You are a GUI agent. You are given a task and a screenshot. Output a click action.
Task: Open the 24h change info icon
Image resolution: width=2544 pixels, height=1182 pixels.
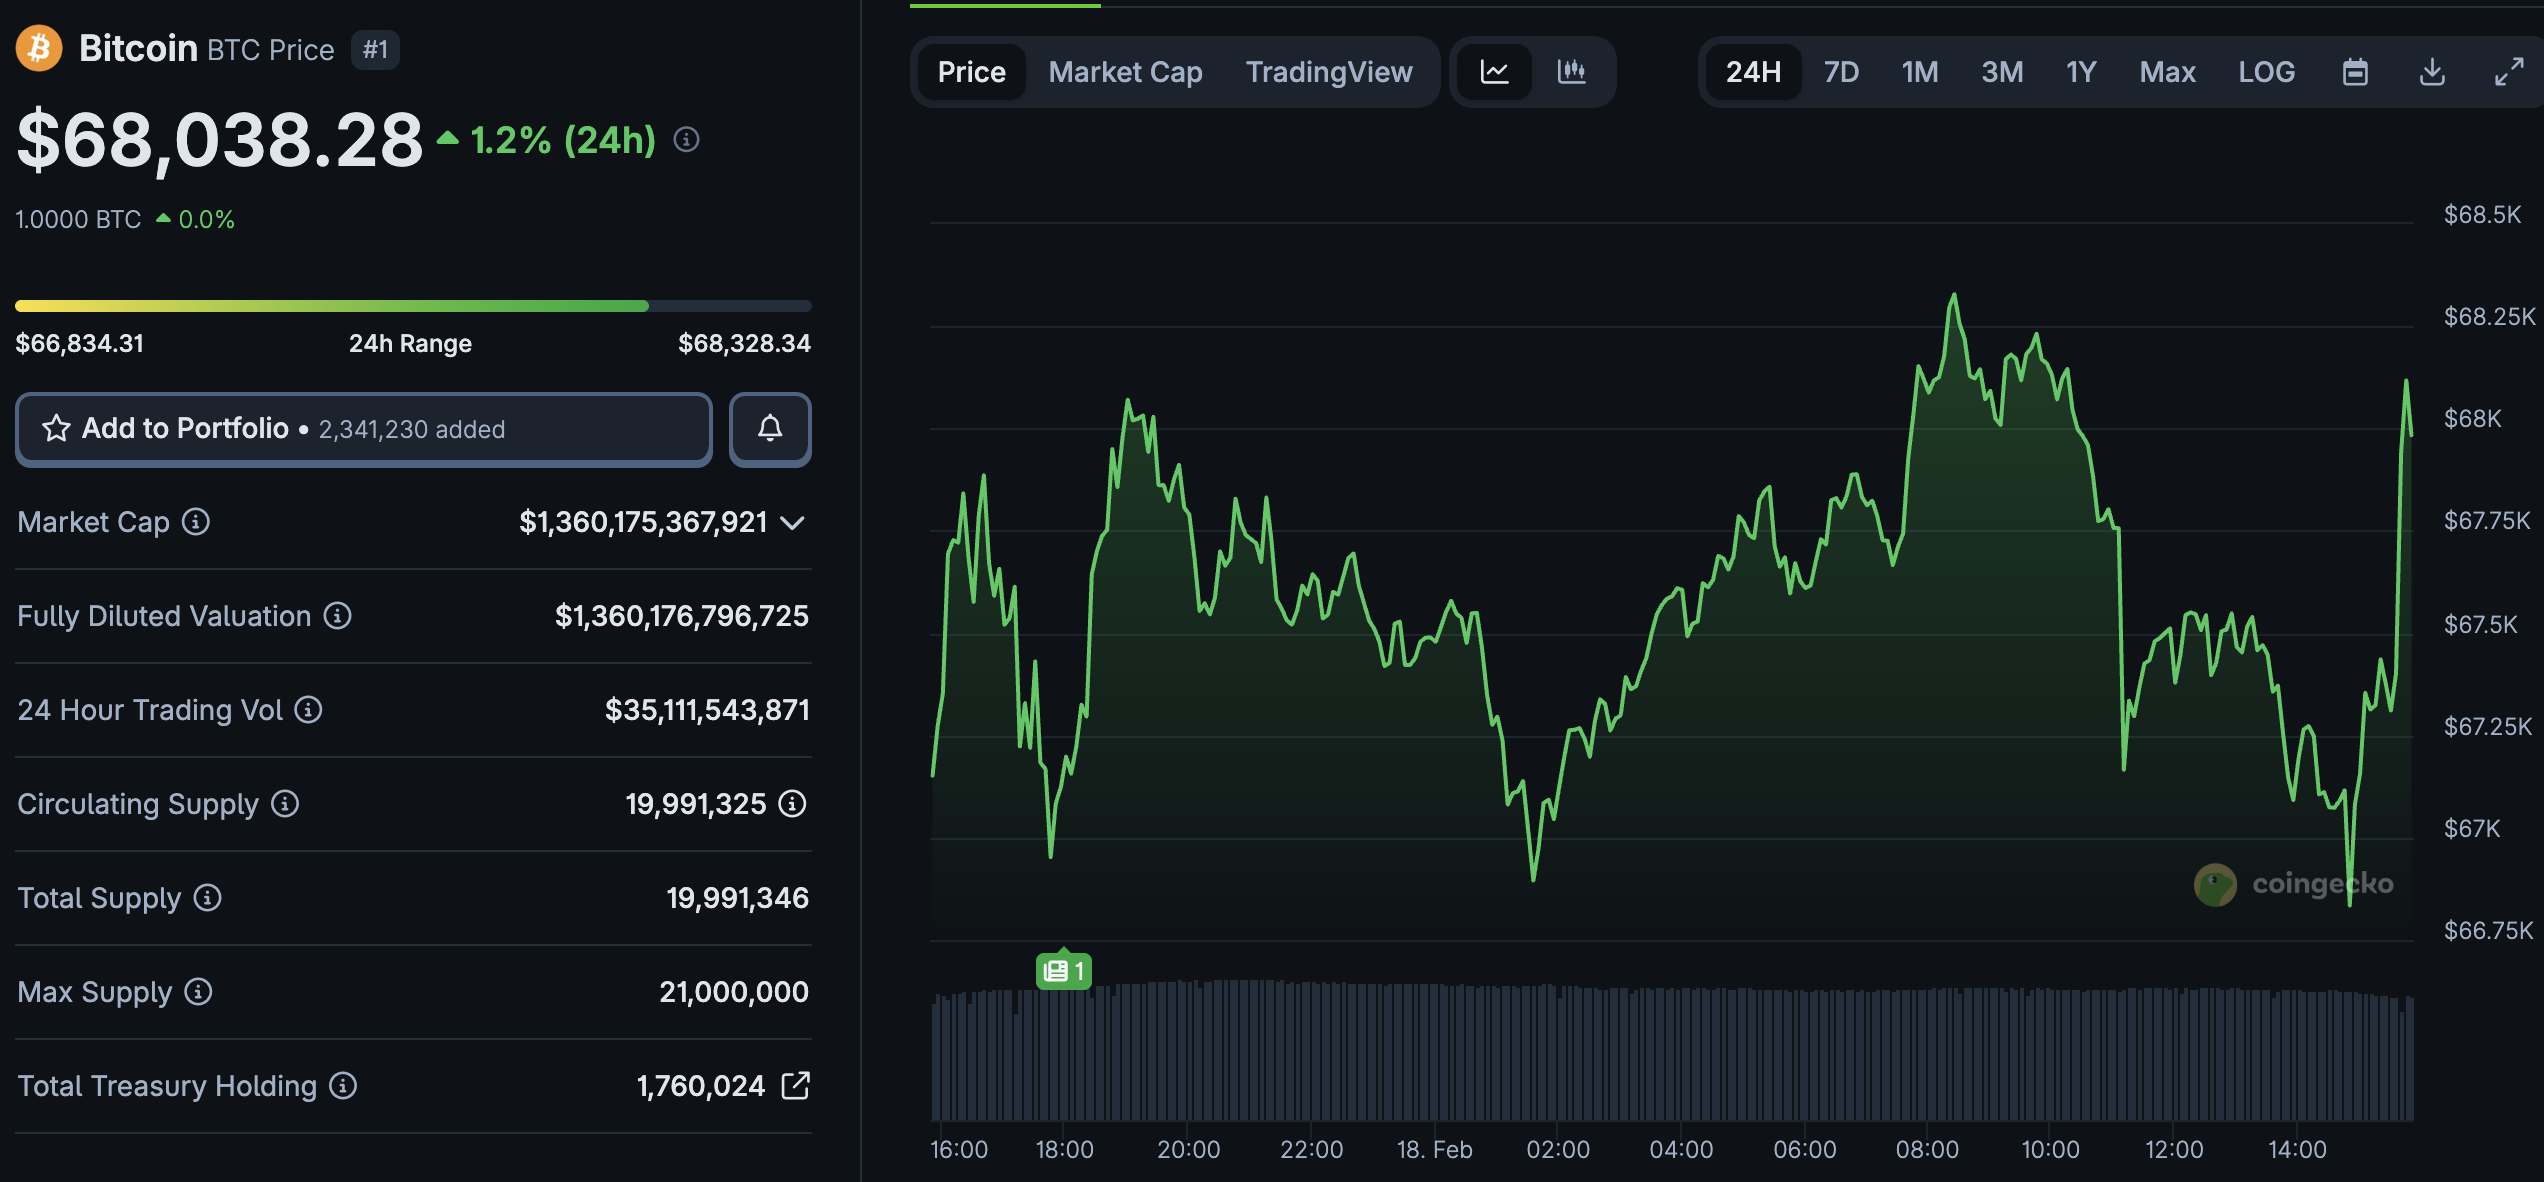[686, 140]
